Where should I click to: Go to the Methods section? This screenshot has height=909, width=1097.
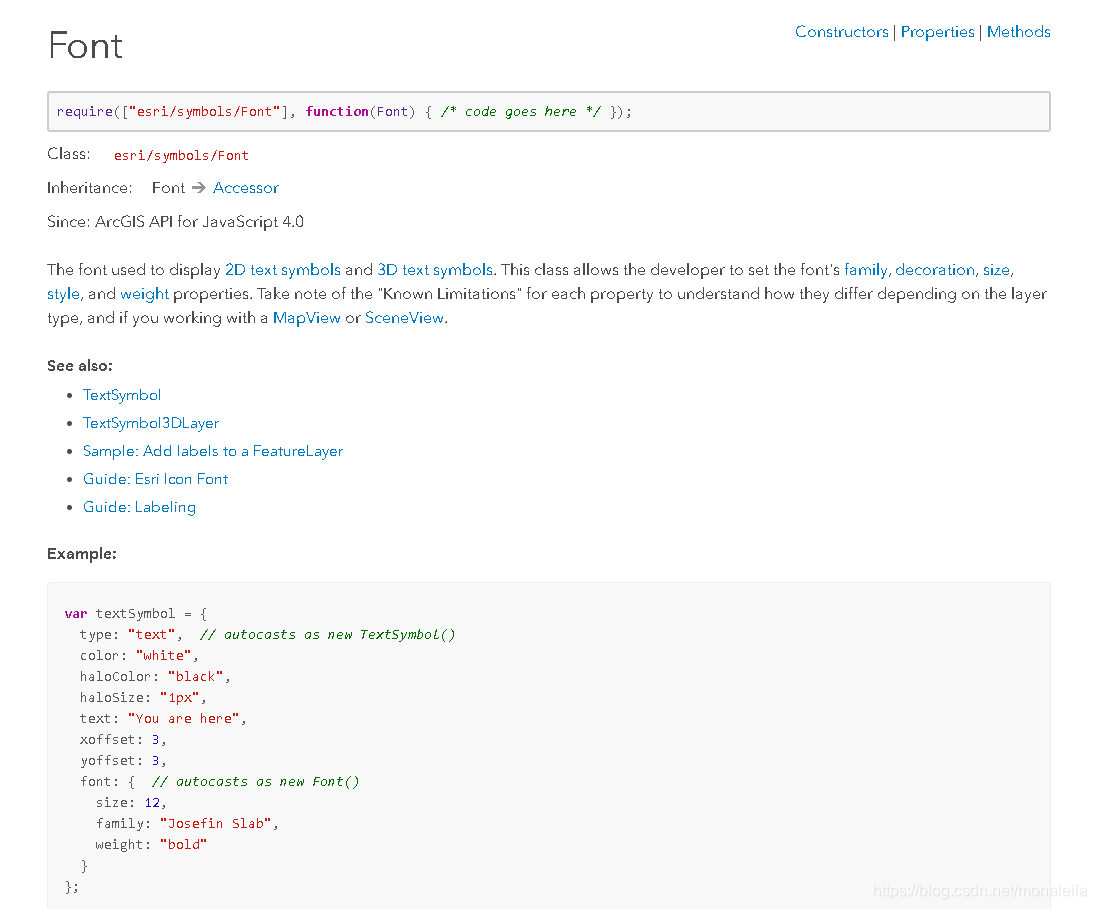click(1019, 32)
